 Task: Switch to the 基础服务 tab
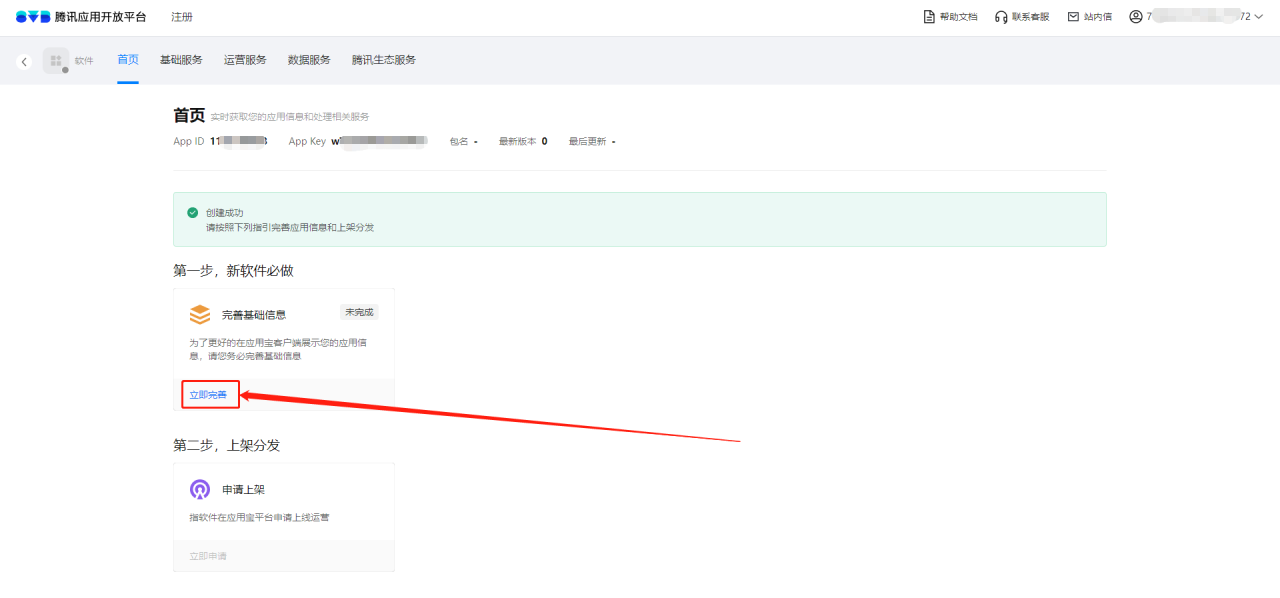pyautogui.click(x=180, y=59)
